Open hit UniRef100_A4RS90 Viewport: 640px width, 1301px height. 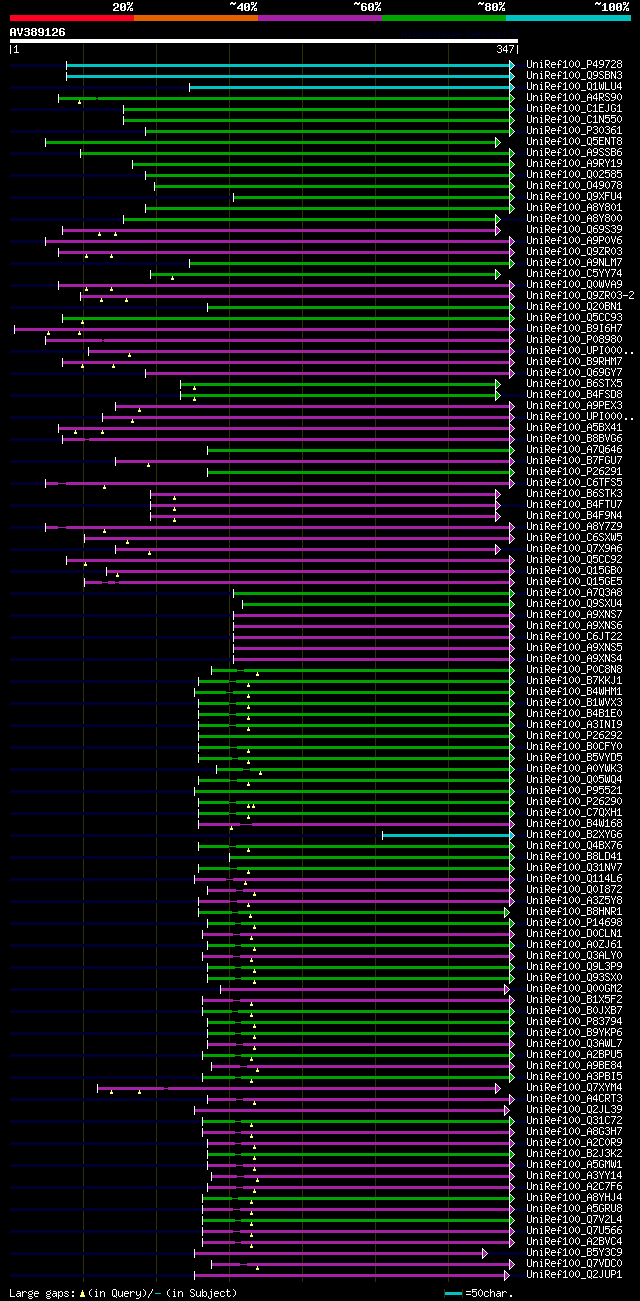pyautogui.click(x=574, y=98)
